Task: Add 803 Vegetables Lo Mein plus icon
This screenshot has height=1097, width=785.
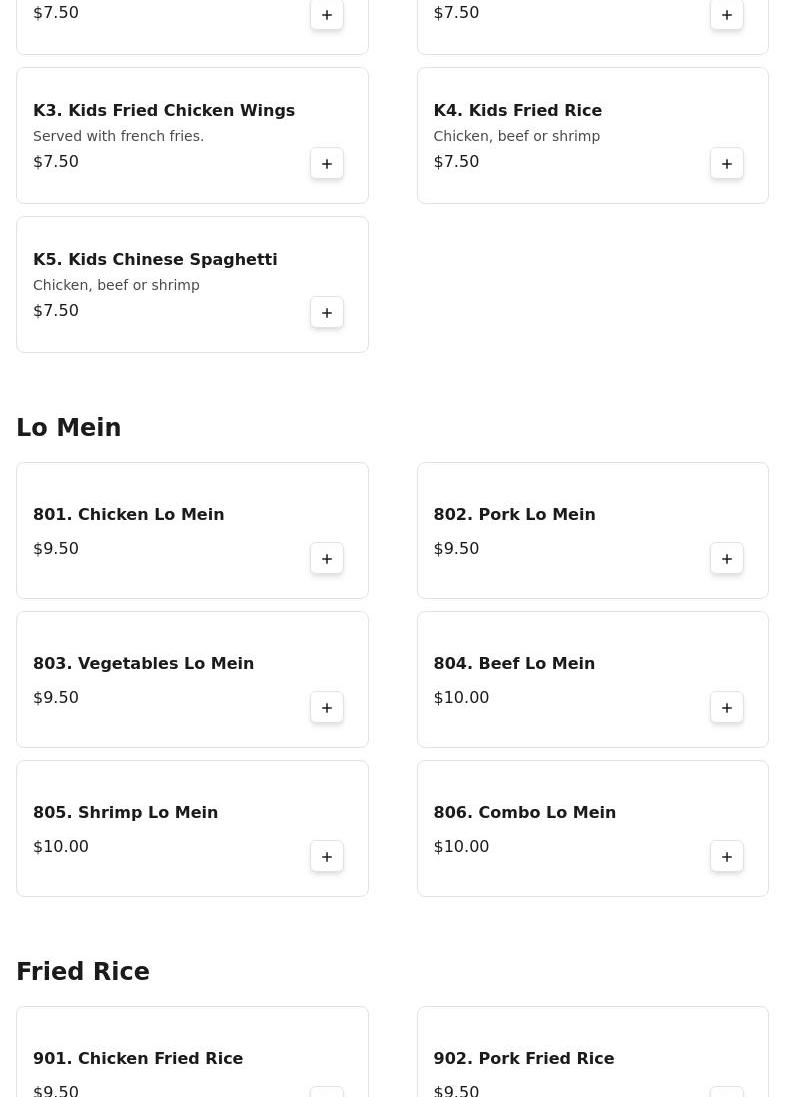Action: click(327, 707)
